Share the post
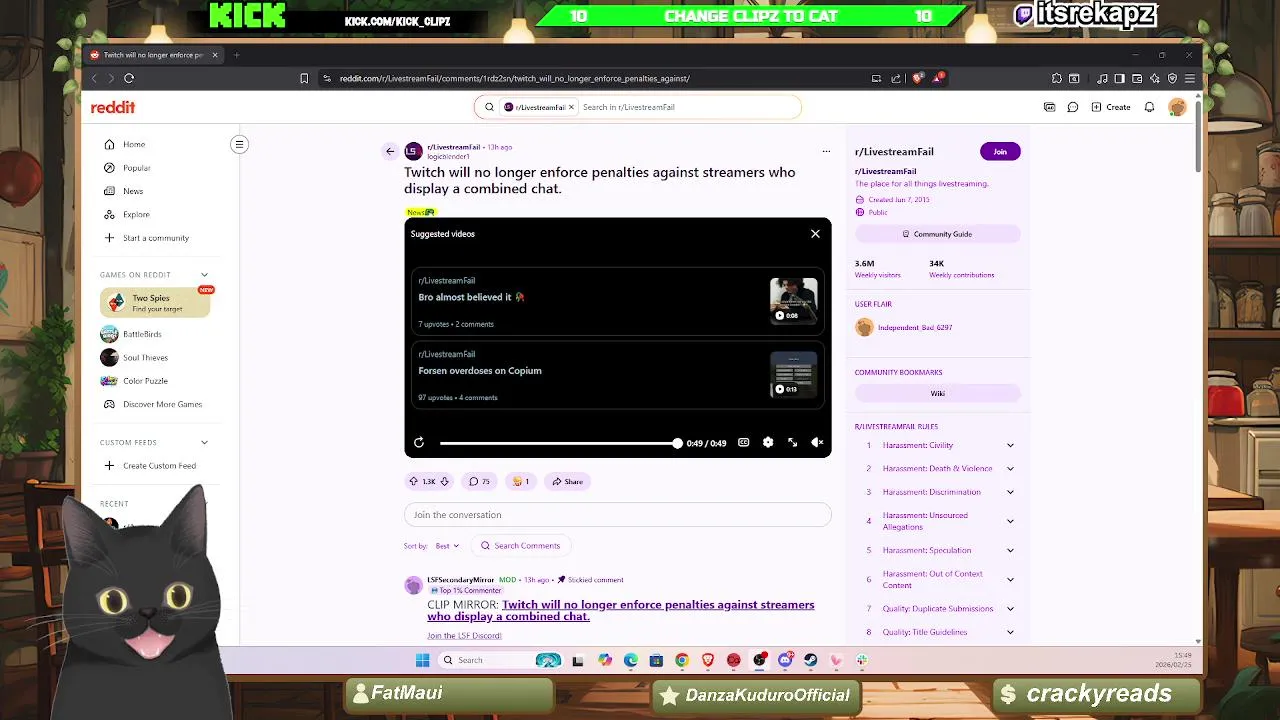The width and height of the screenshot is (1280, 720). (567, 481)
